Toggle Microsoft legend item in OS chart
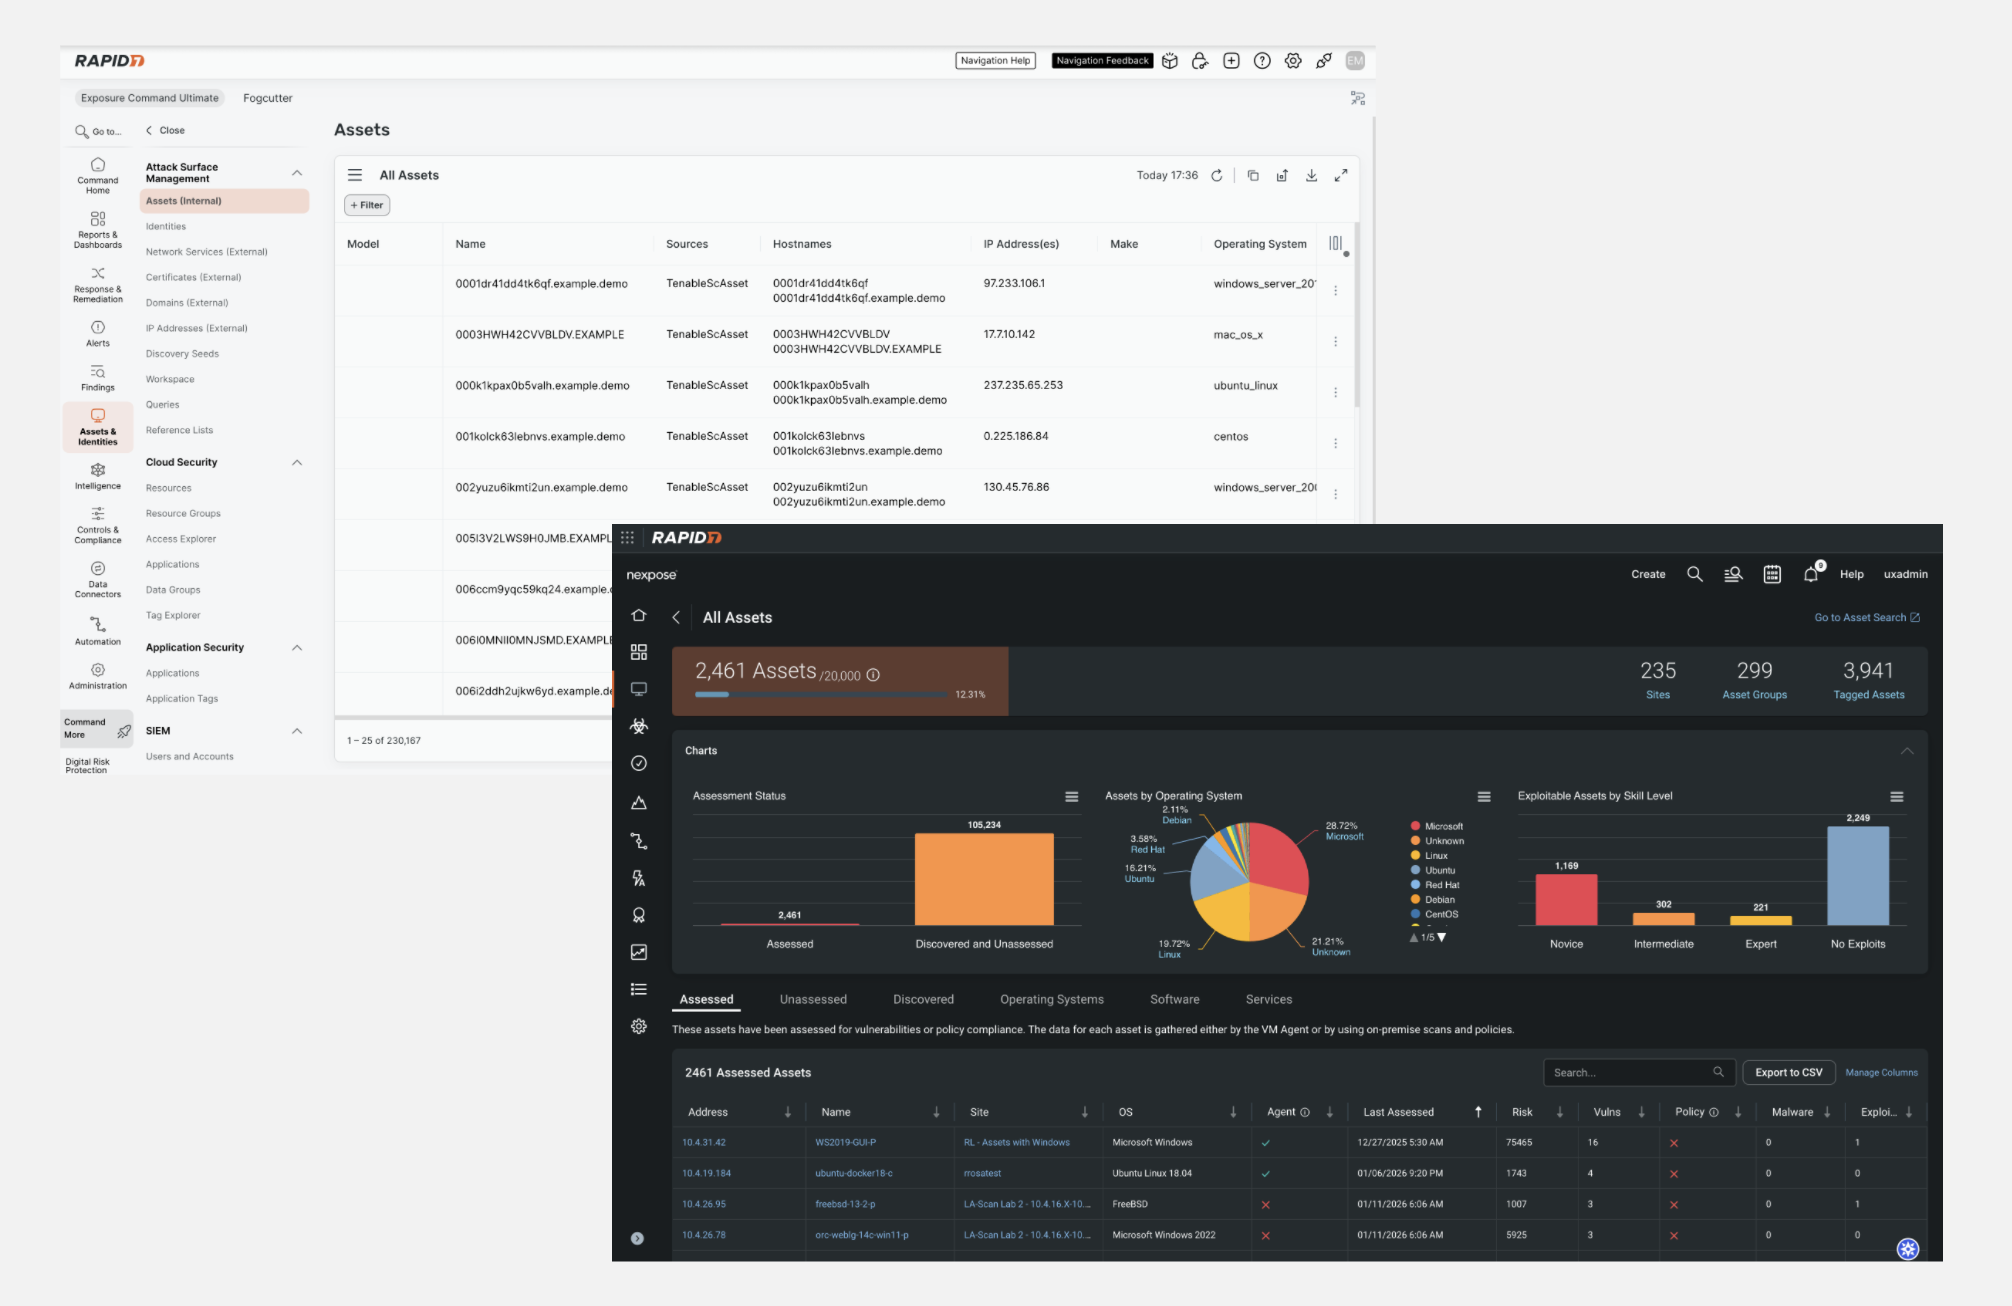This screenshot has height=1306, width=2012. tap(1437, 826)
